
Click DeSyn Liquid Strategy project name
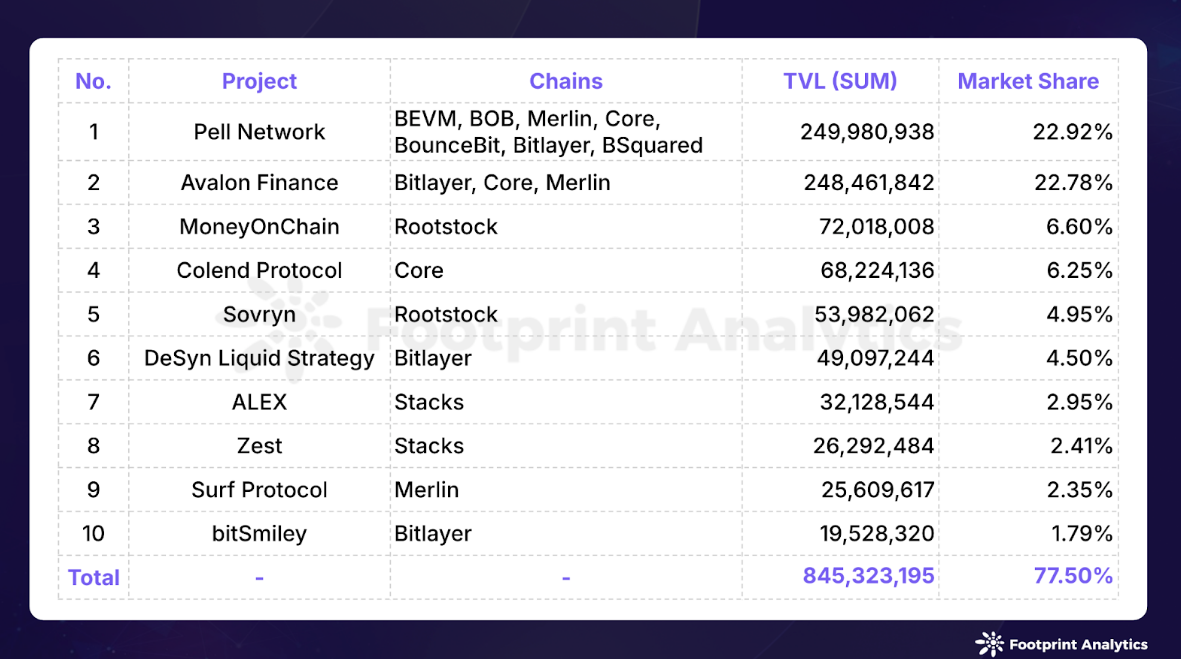coord(259,358)
